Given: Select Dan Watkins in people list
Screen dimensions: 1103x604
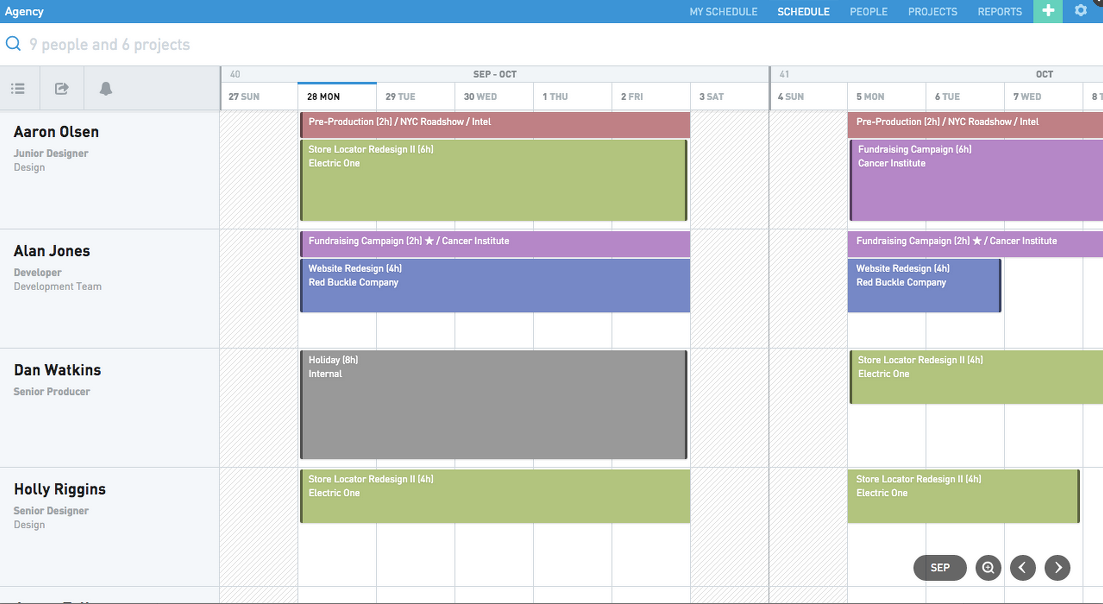Looking at the screenshot, I should pos(58,370).
